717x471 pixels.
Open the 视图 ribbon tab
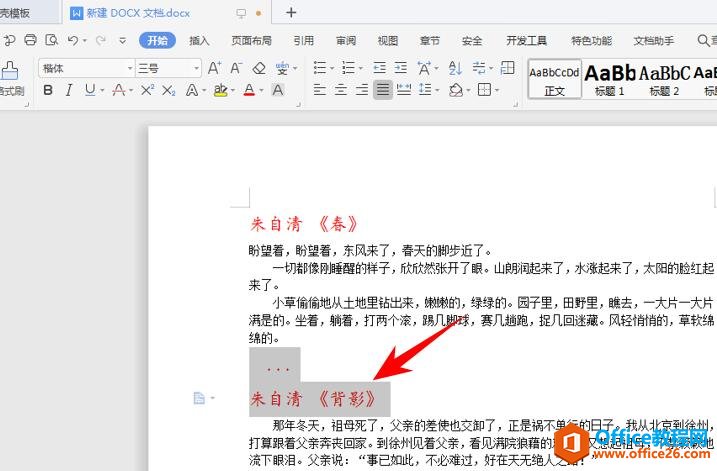[x=388, y=41]
